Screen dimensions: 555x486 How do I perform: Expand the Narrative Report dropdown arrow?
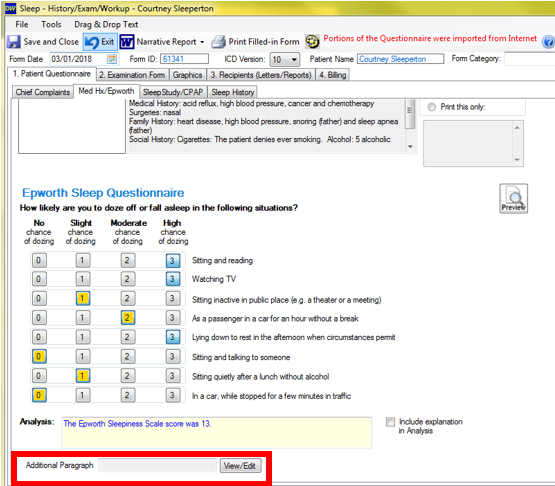(x=202, y=42)
